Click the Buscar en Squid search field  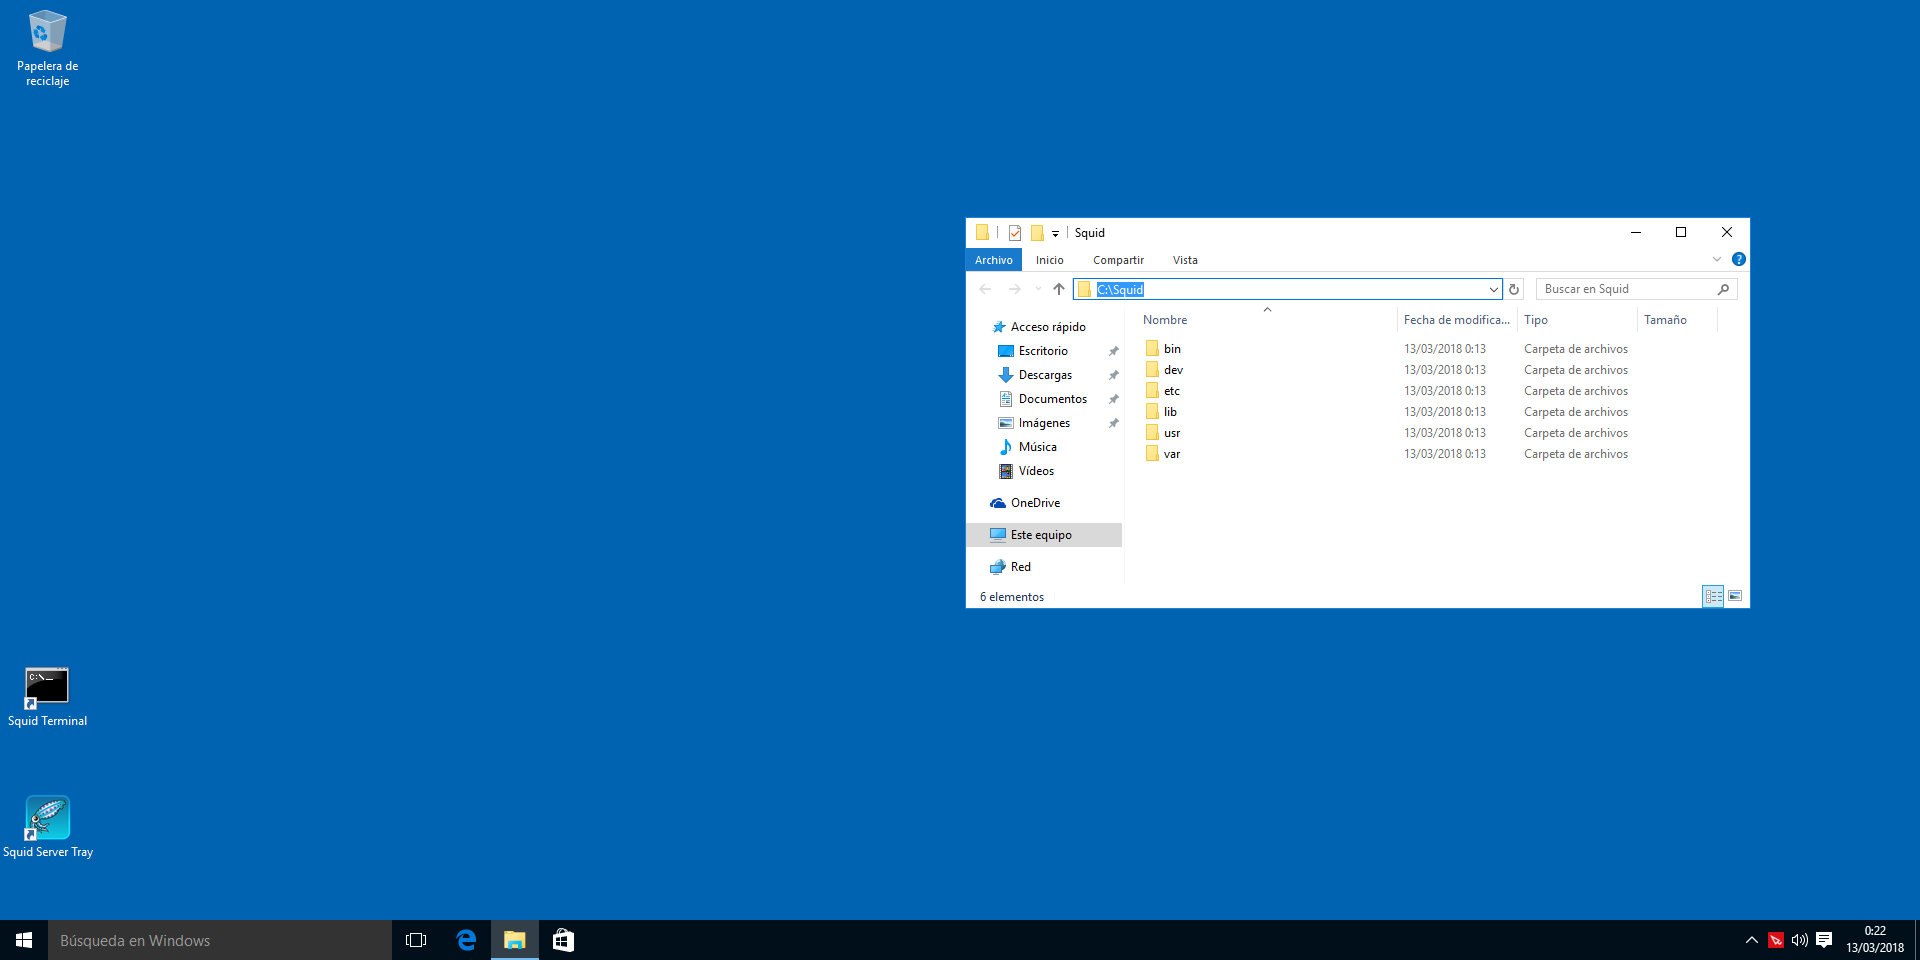[x=1626, y=289]
